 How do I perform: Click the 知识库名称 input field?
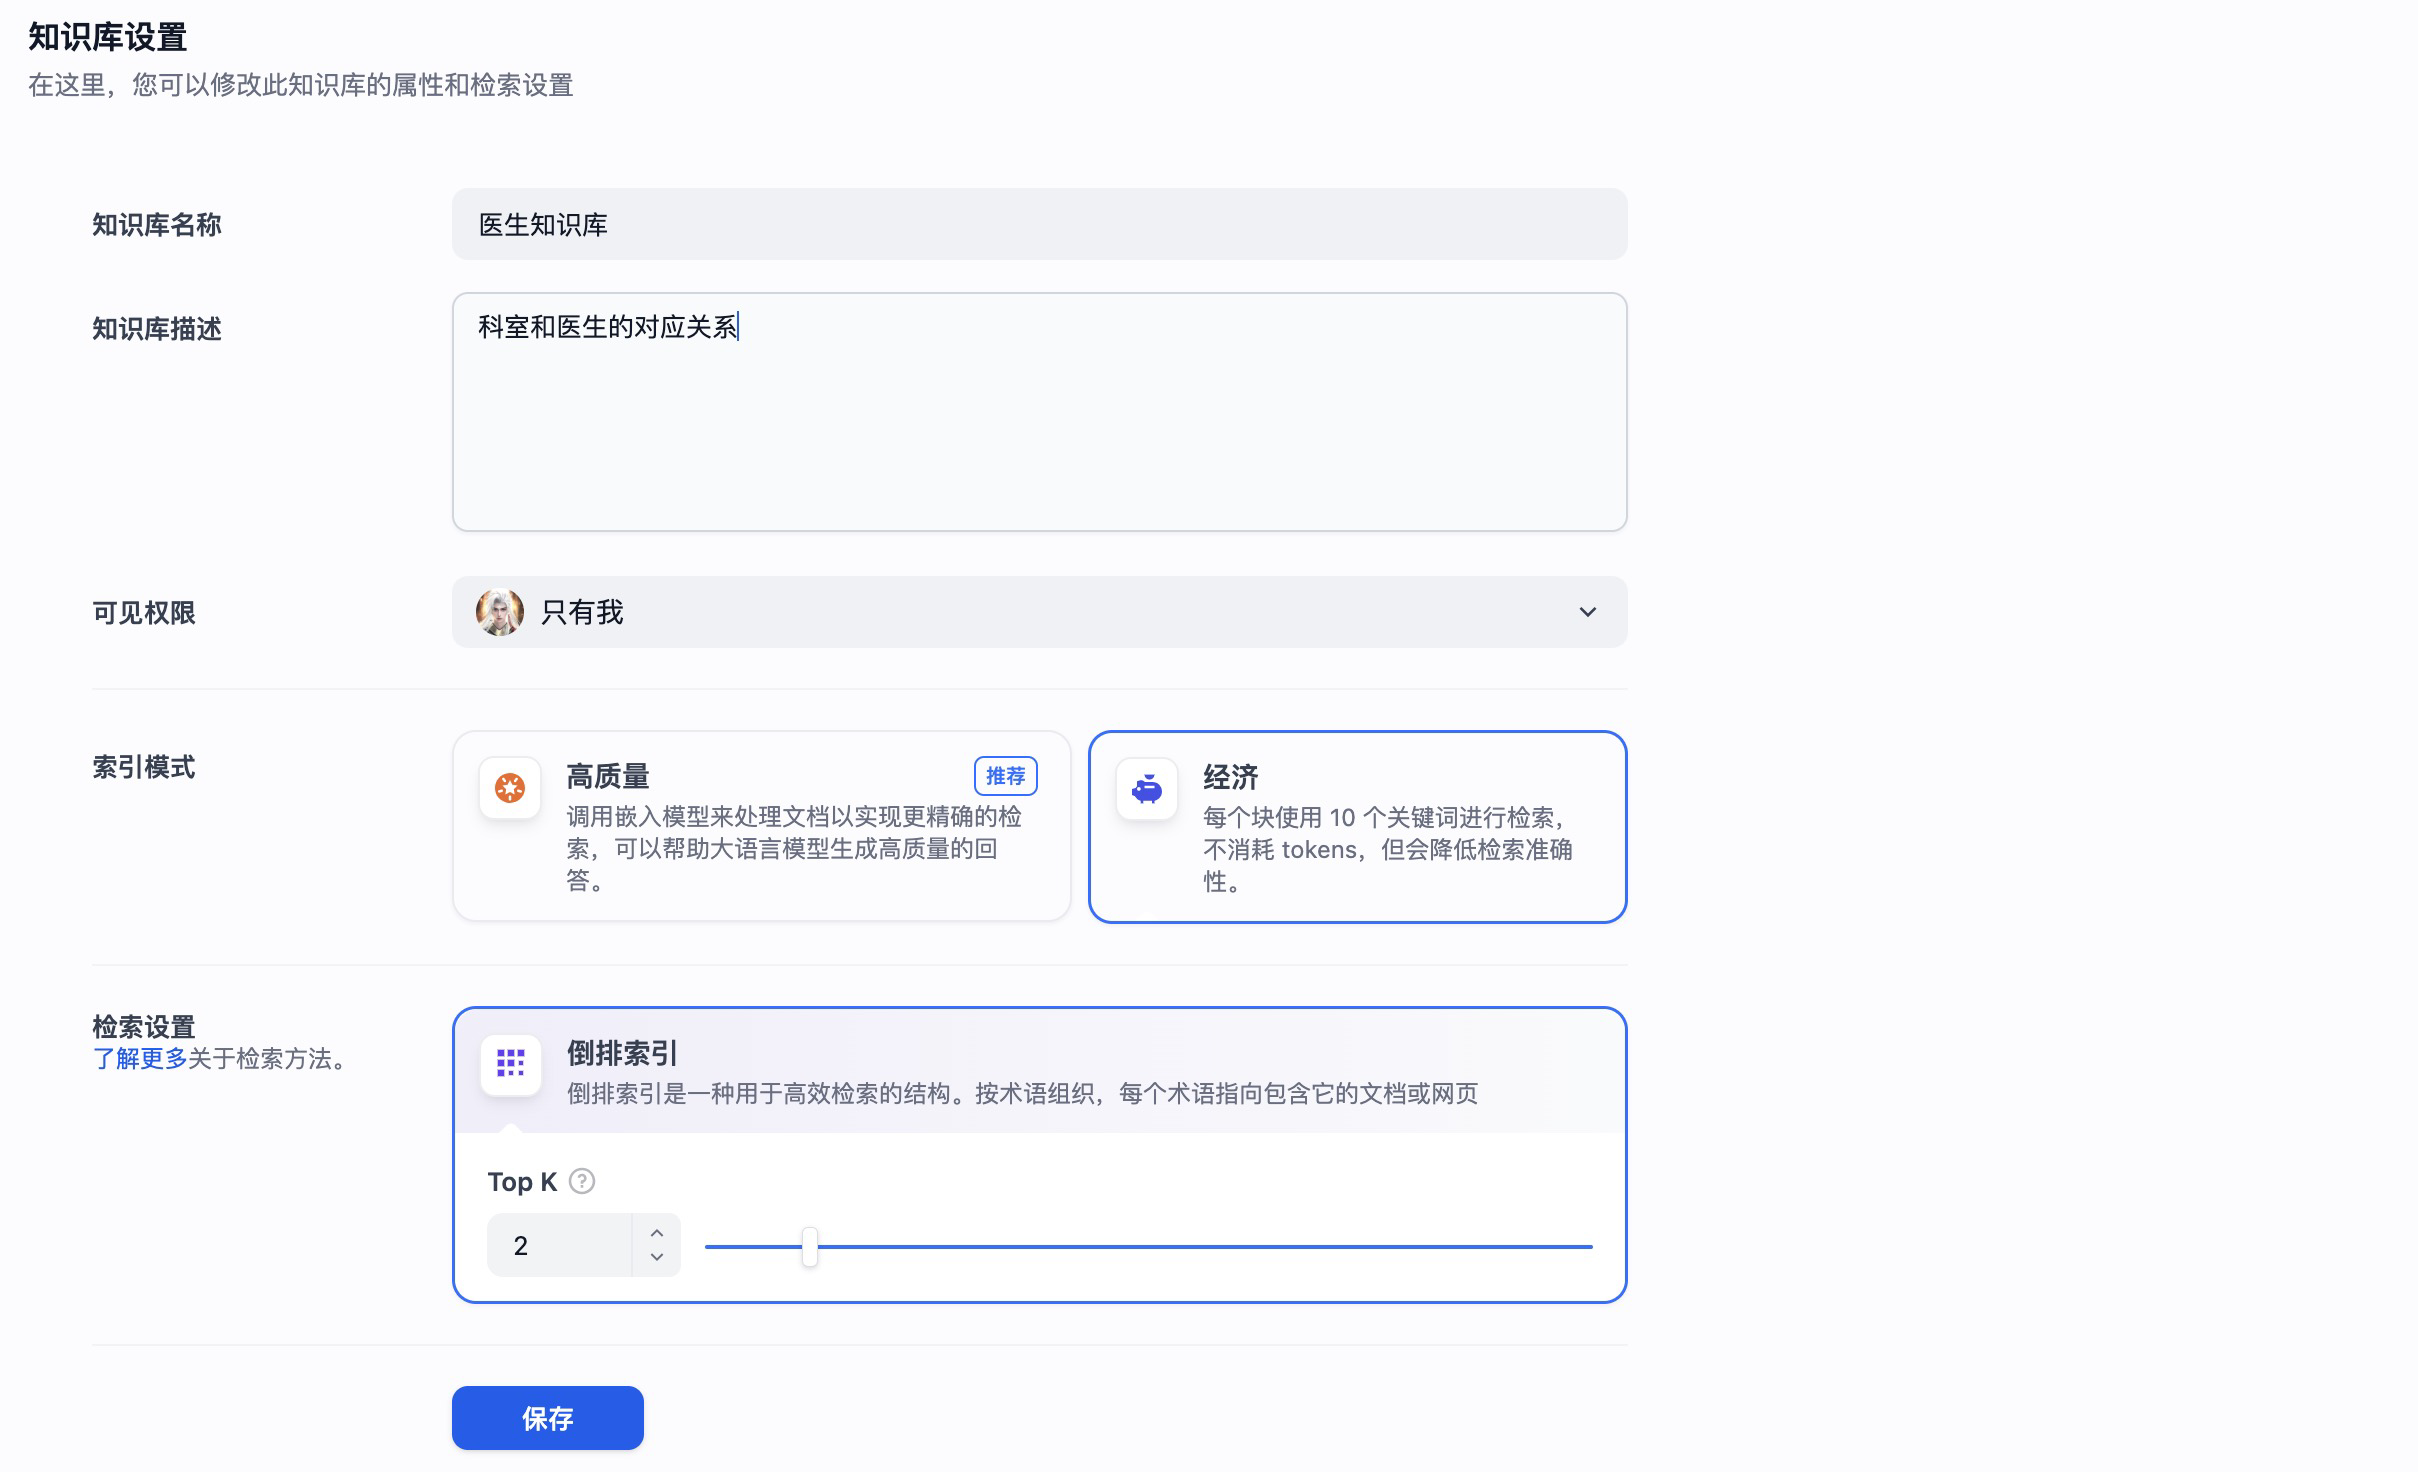click(1040, 225)
